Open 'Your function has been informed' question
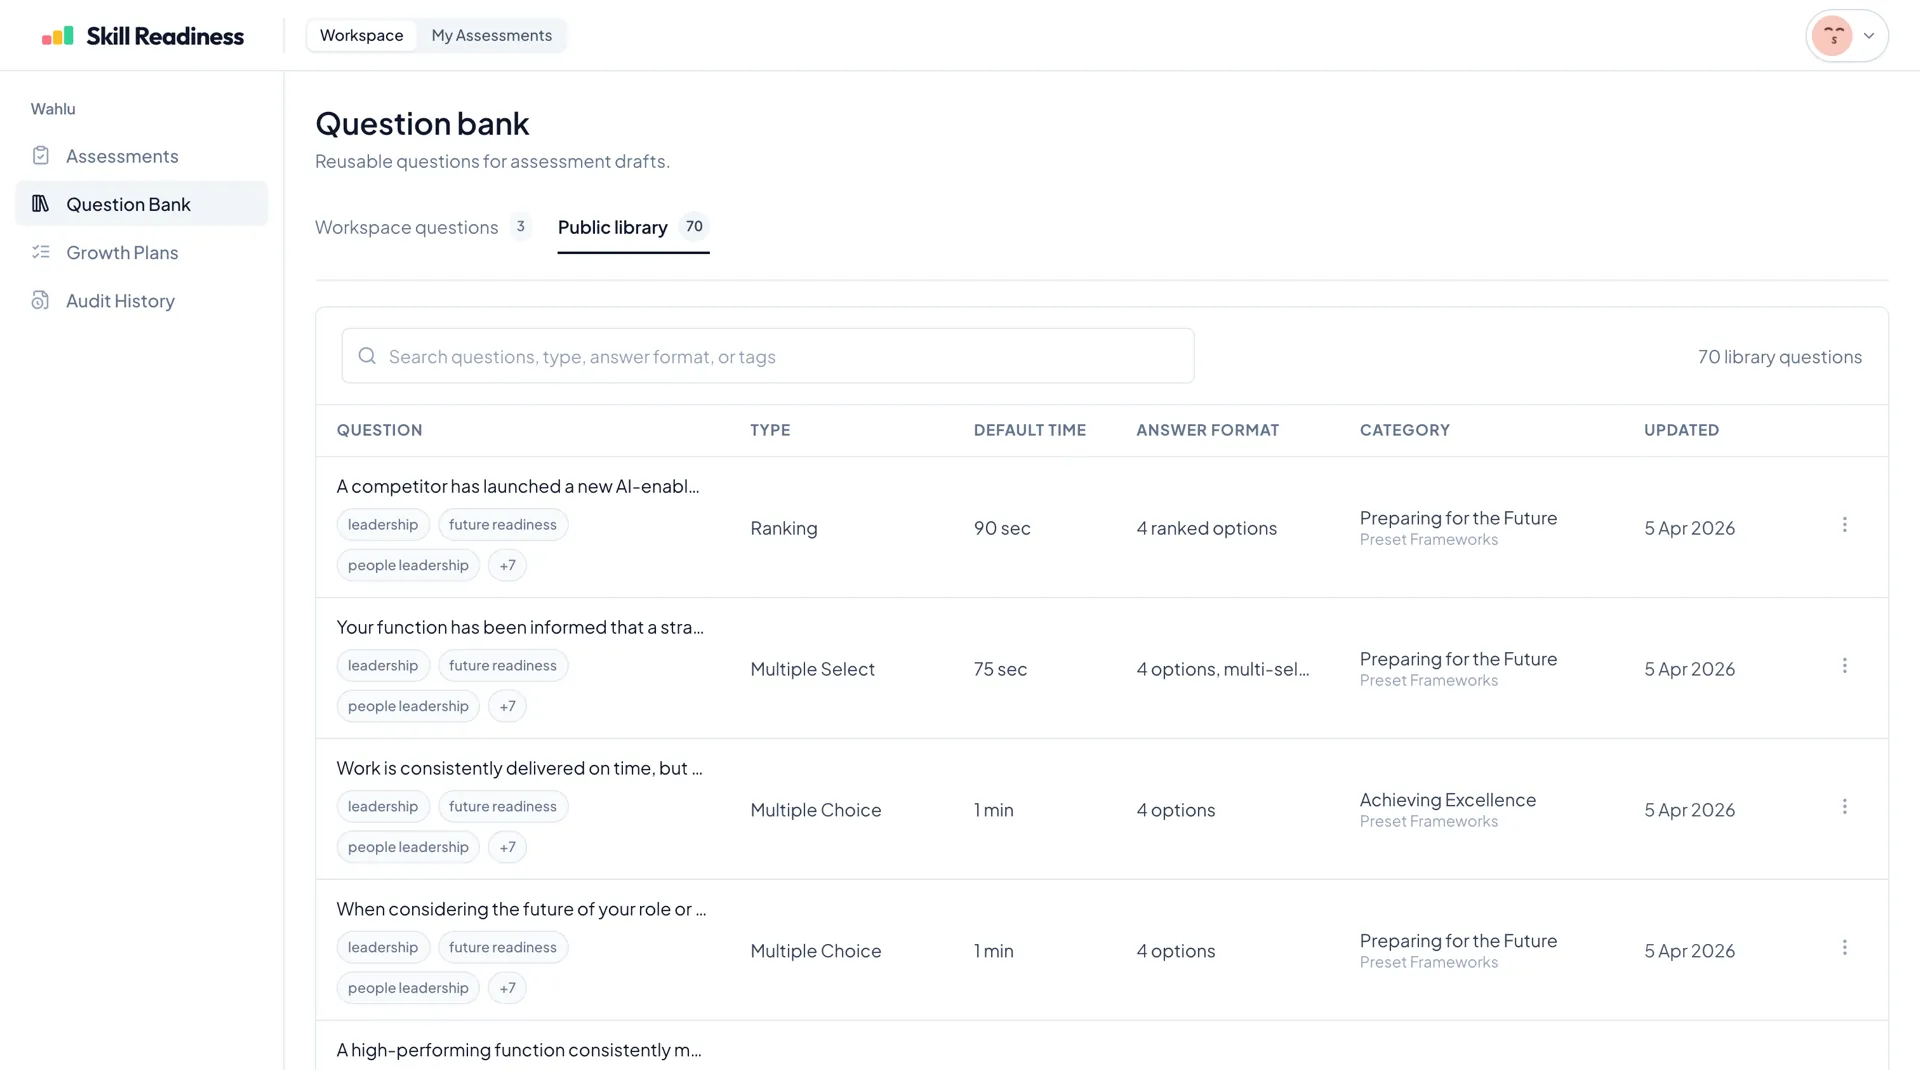 pos(519,627)
